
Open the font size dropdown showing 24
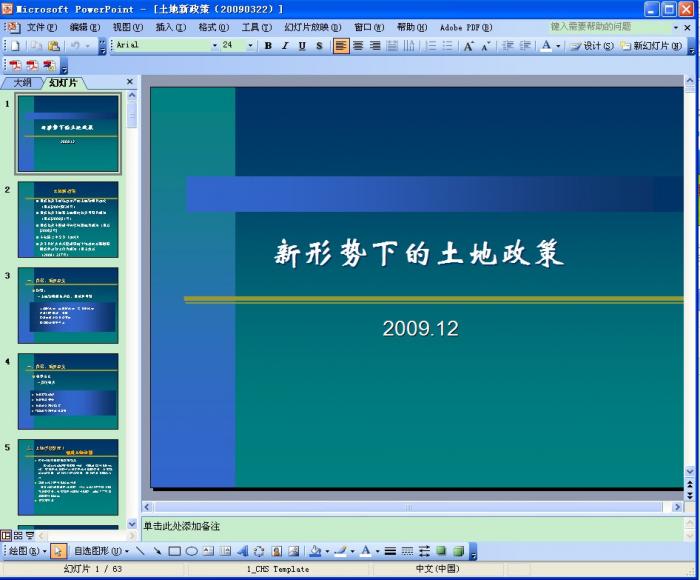pyautogui.click(x=250, y=46)
